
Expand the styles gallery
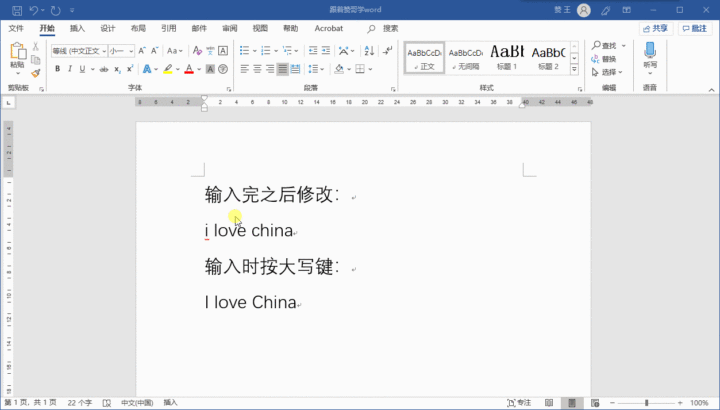[574, 69]
